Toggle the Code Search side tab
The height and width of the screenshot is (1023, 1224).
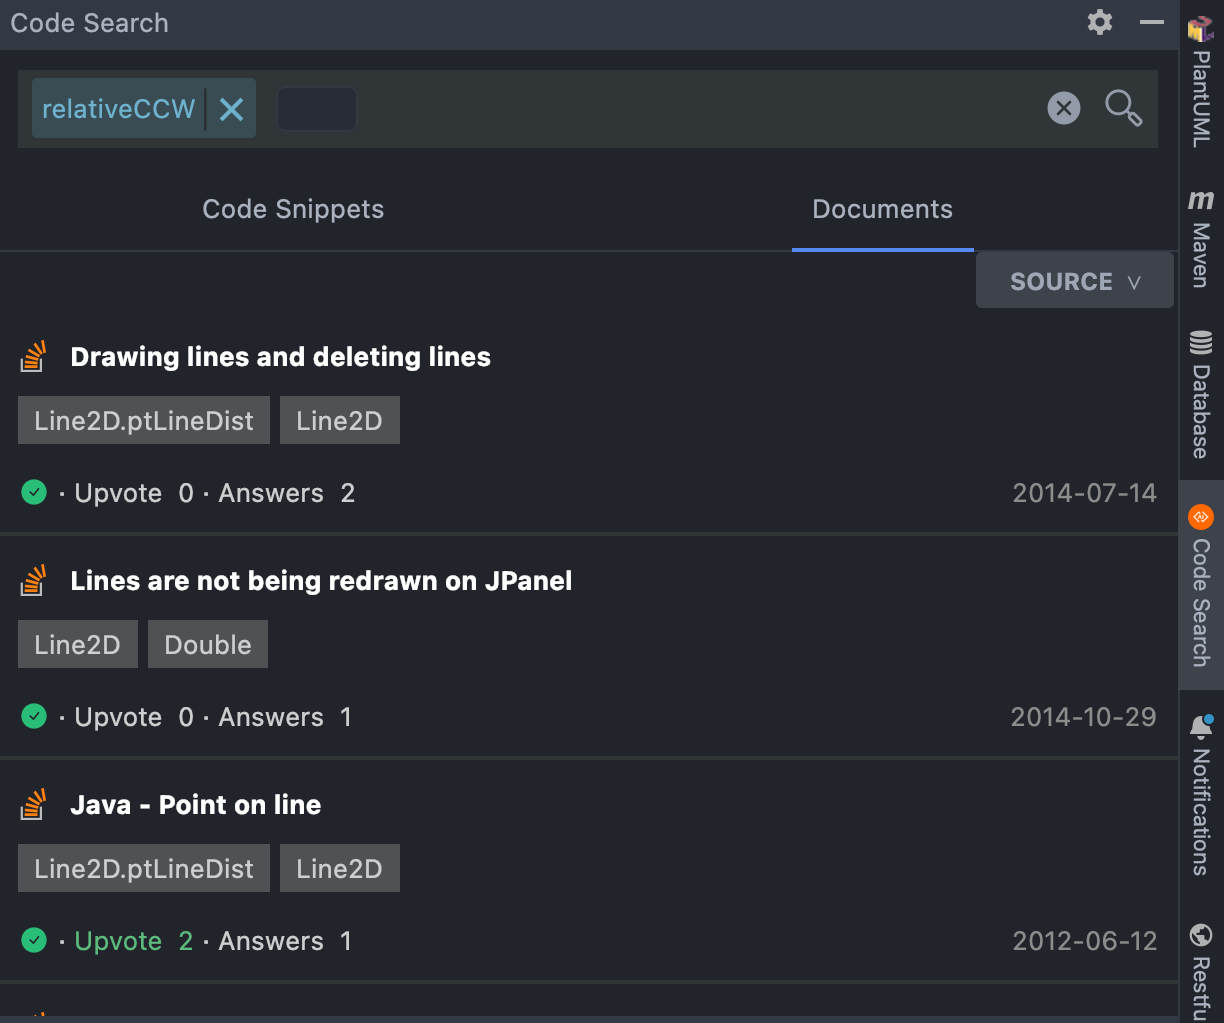pos(1201,586)
